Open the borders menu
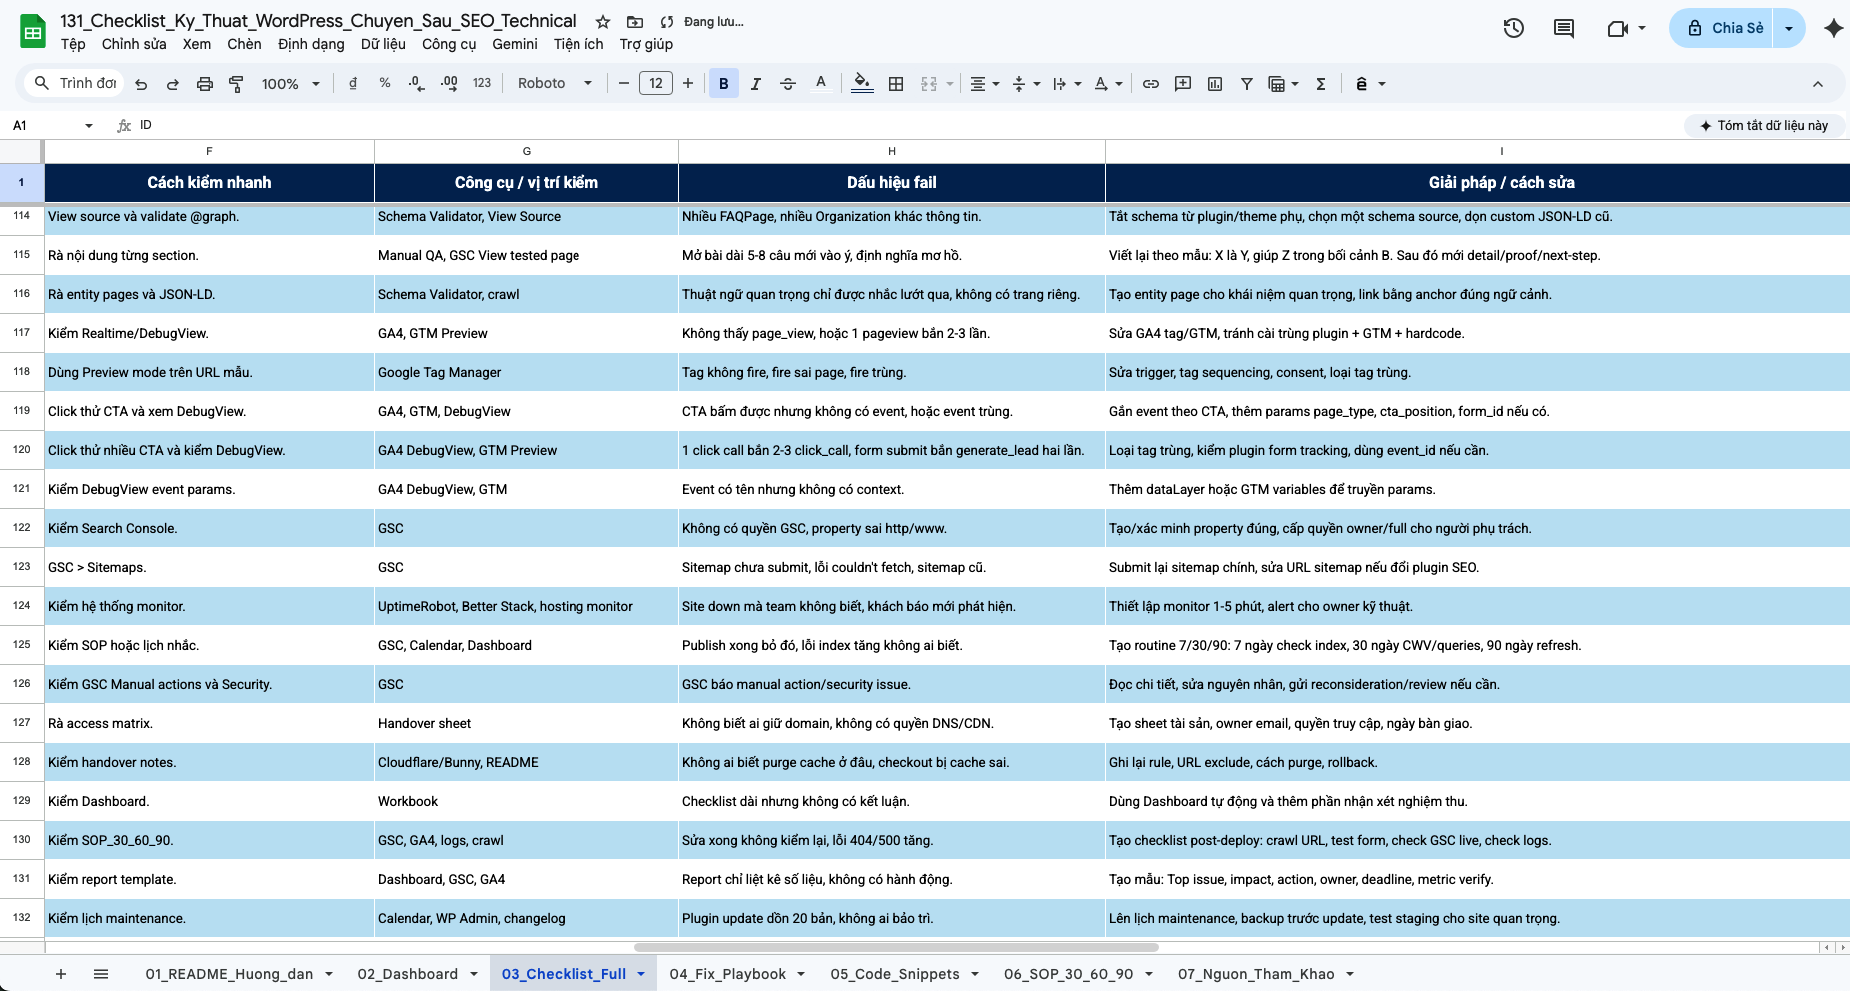 pyautogui.click(x=896, y=84)
